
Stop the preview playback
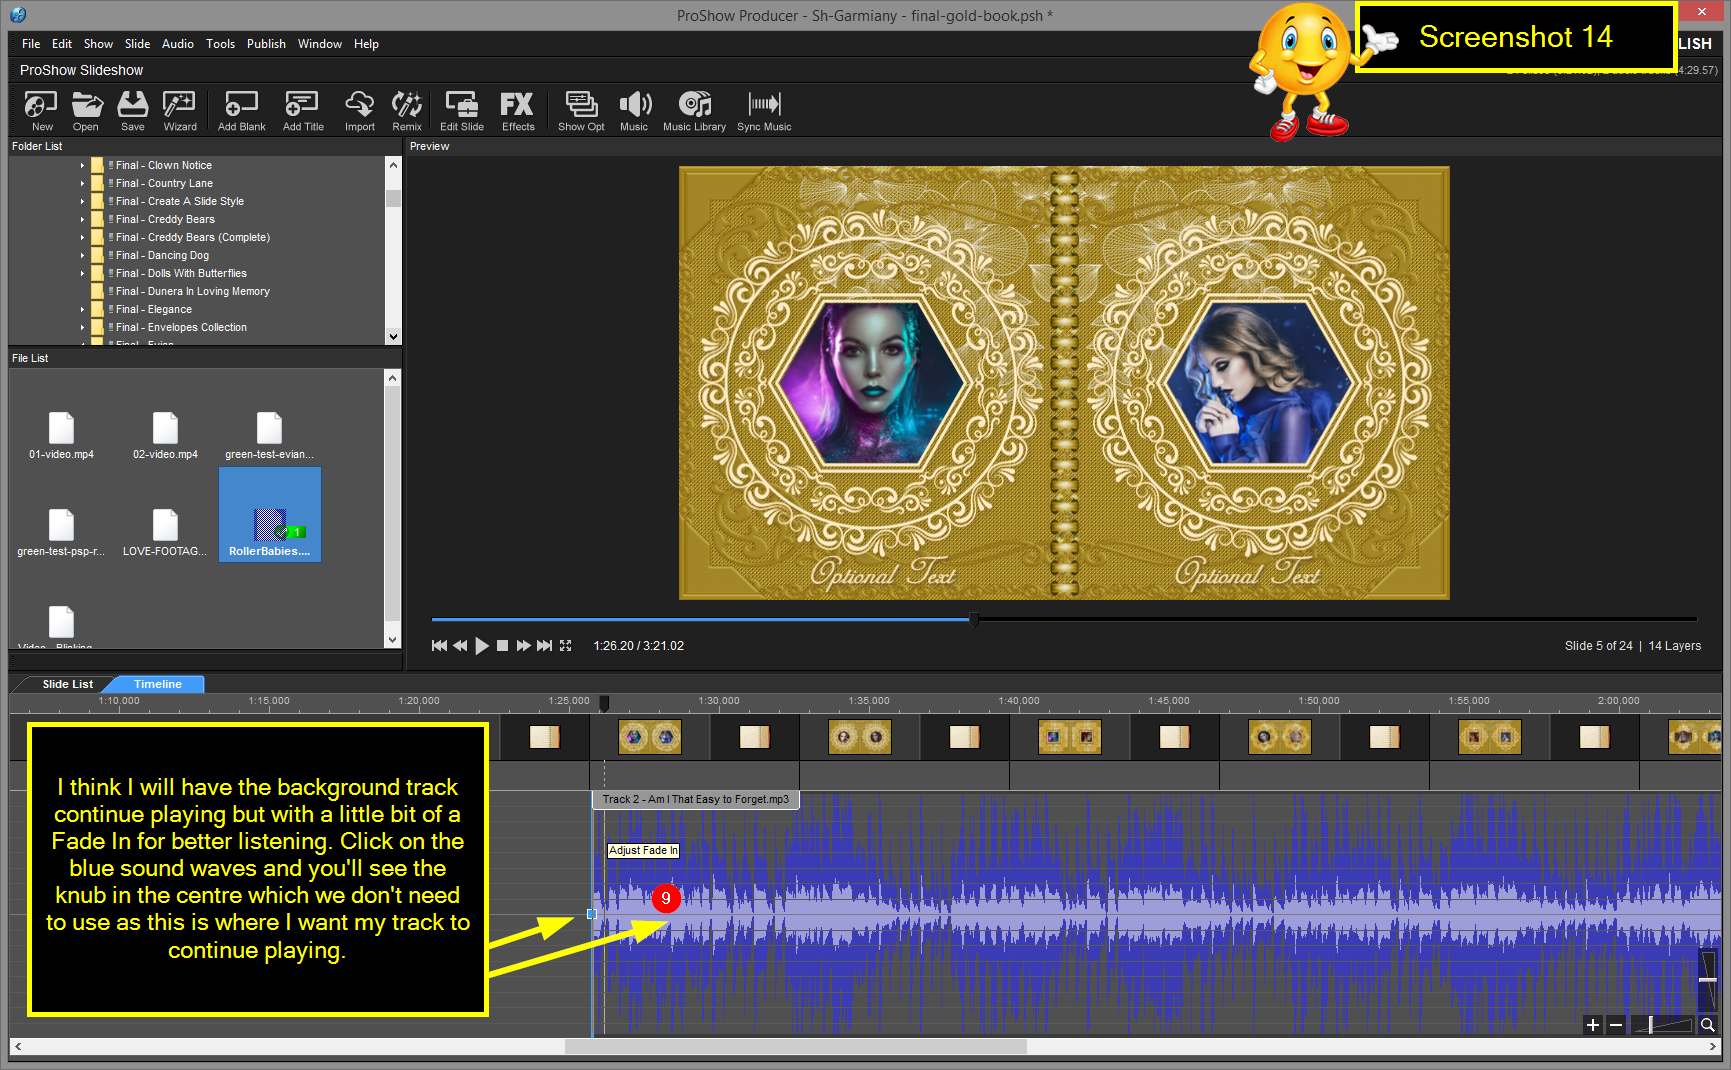pos(503,646)
